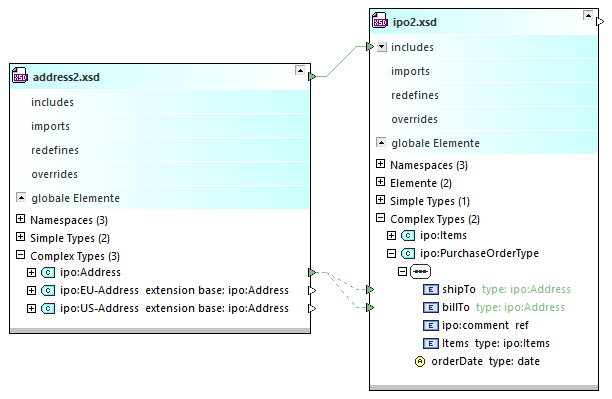Expand Elemente (2) in ipo2.xsd
This screenshot has width=612, height=399.
[x=381, y=182]
